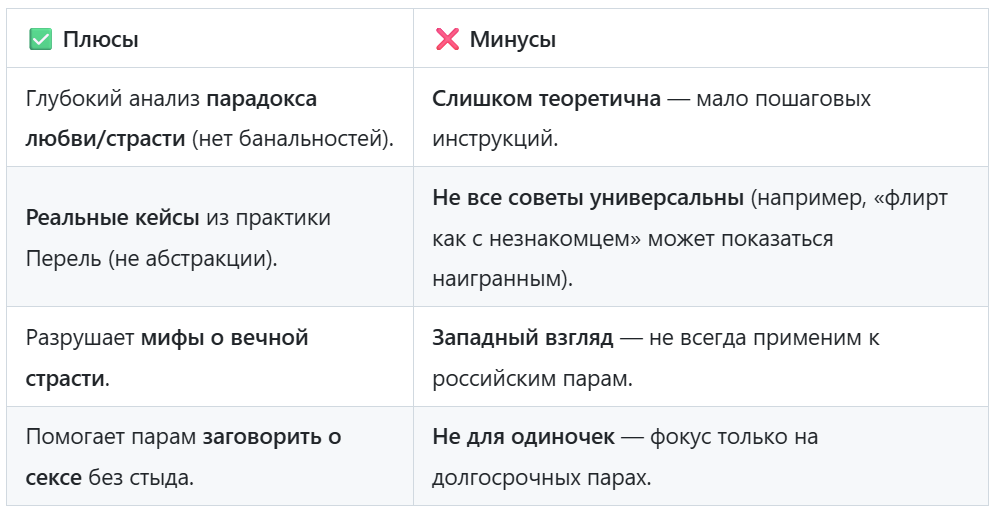Click the text Перель (не абстракции)
Screen dimensions: 997x507
tap(151, 258)
